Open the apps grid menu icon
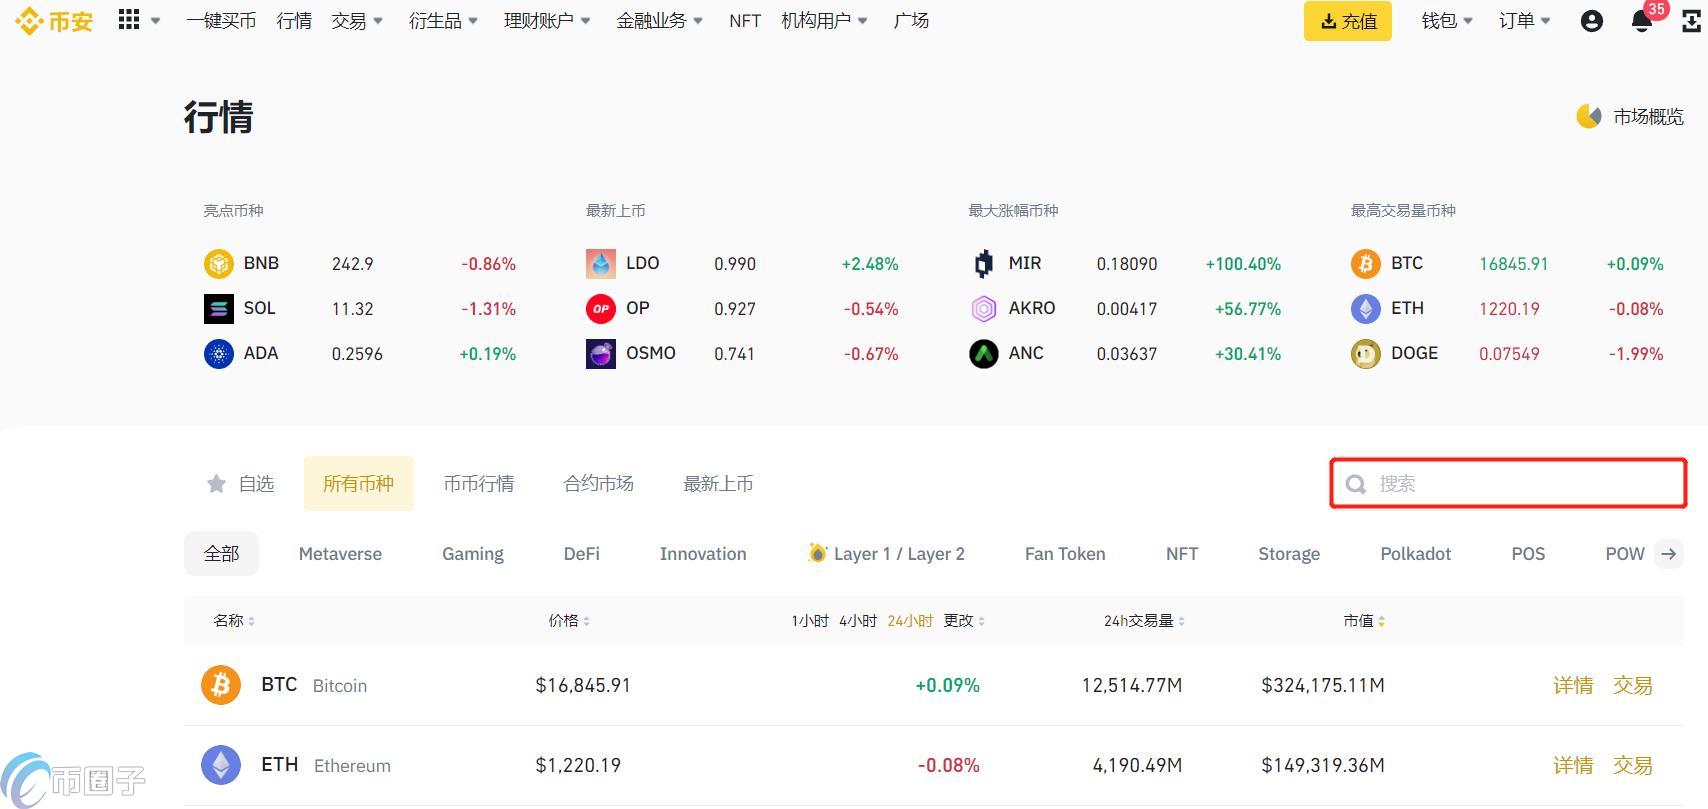 click(x=129, y=20)
